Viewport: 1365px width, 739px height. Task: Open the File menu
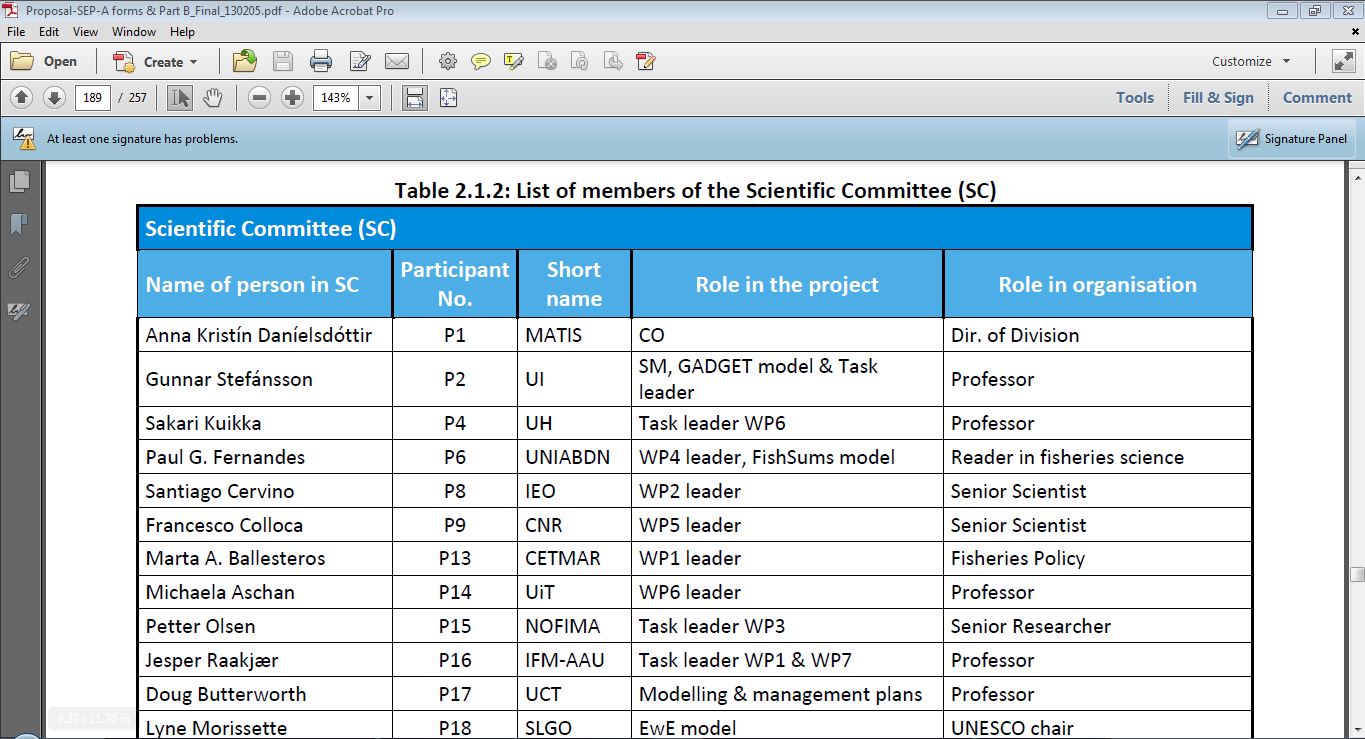(16, 32)
